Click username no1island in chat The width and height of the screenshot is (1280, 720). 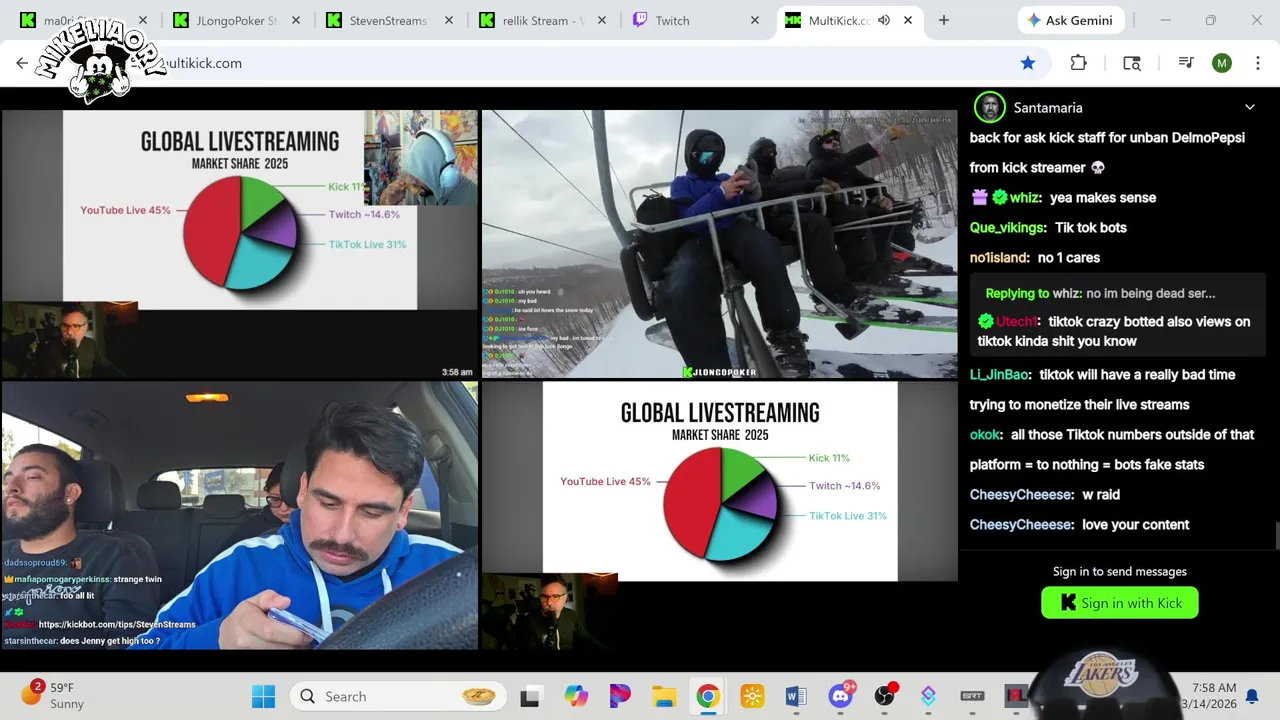click(998, 258)
